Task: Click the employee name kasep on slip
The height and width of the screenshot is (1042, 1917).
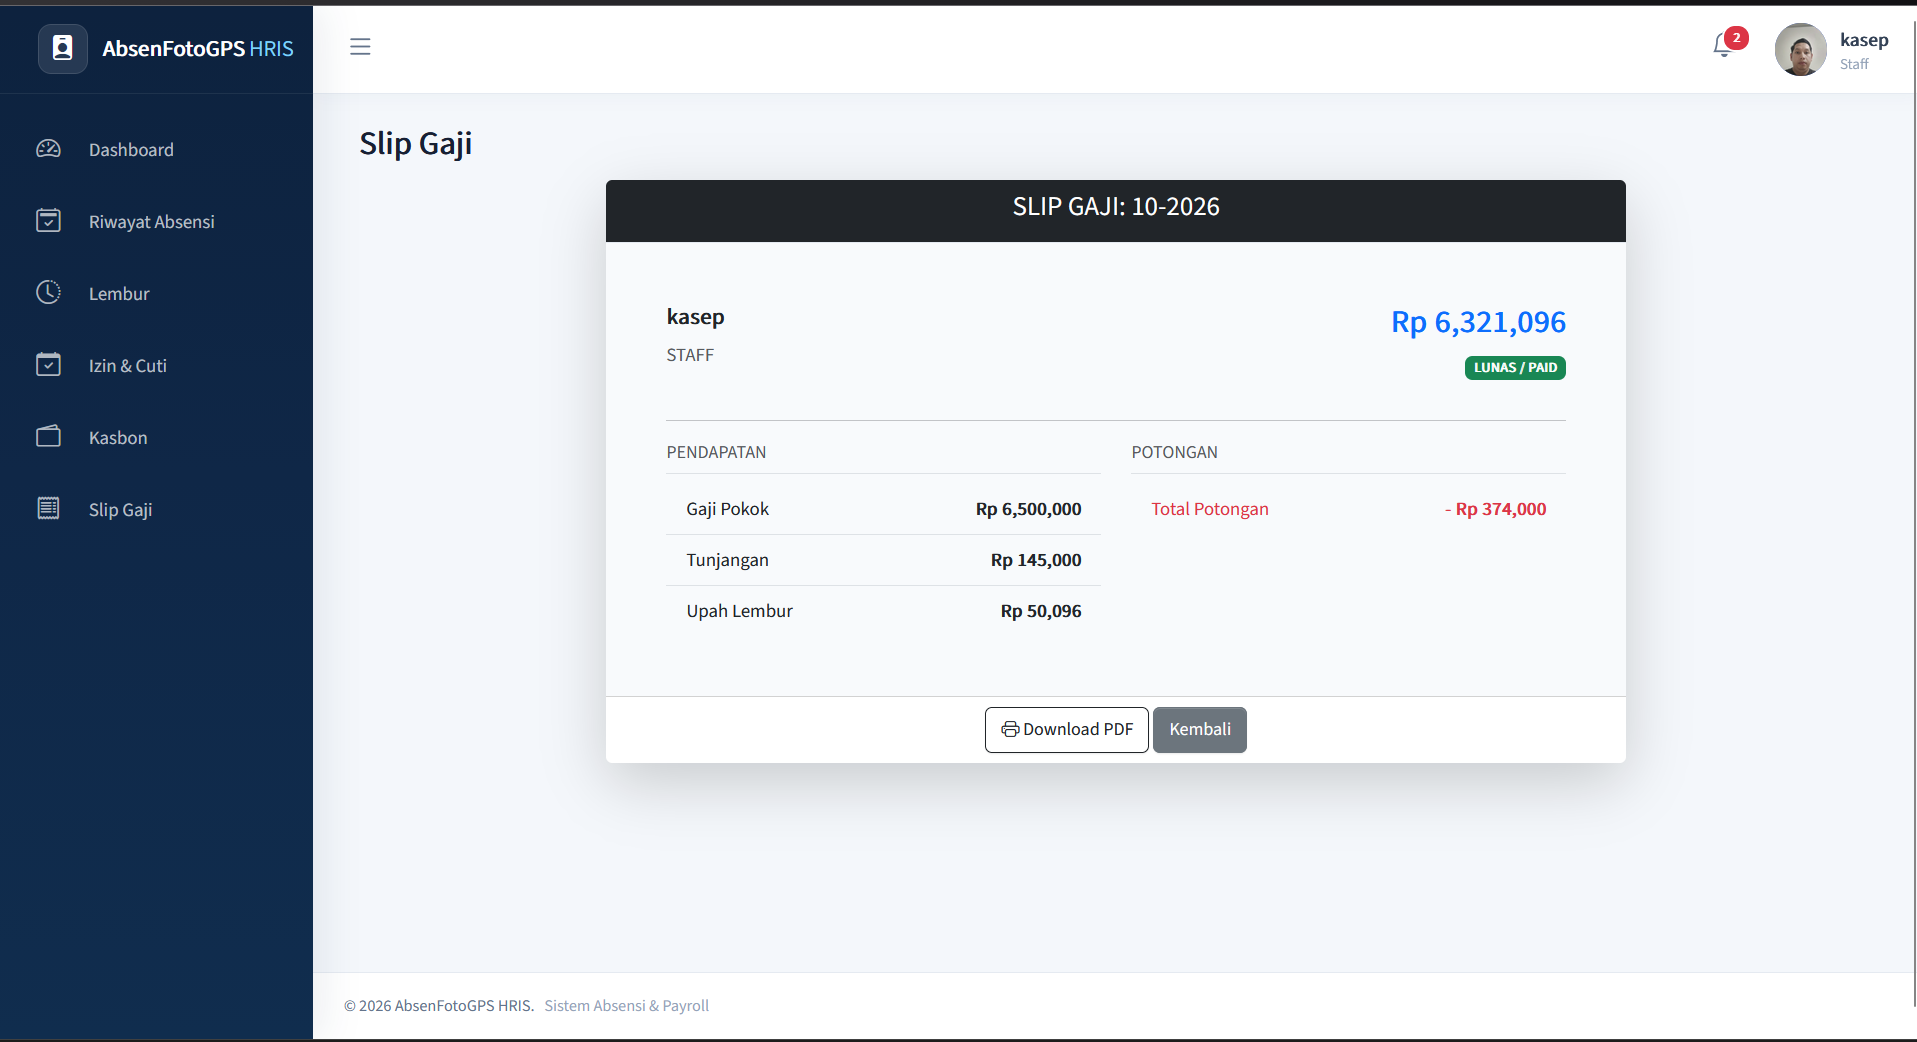Action: (x=695, y=317)
